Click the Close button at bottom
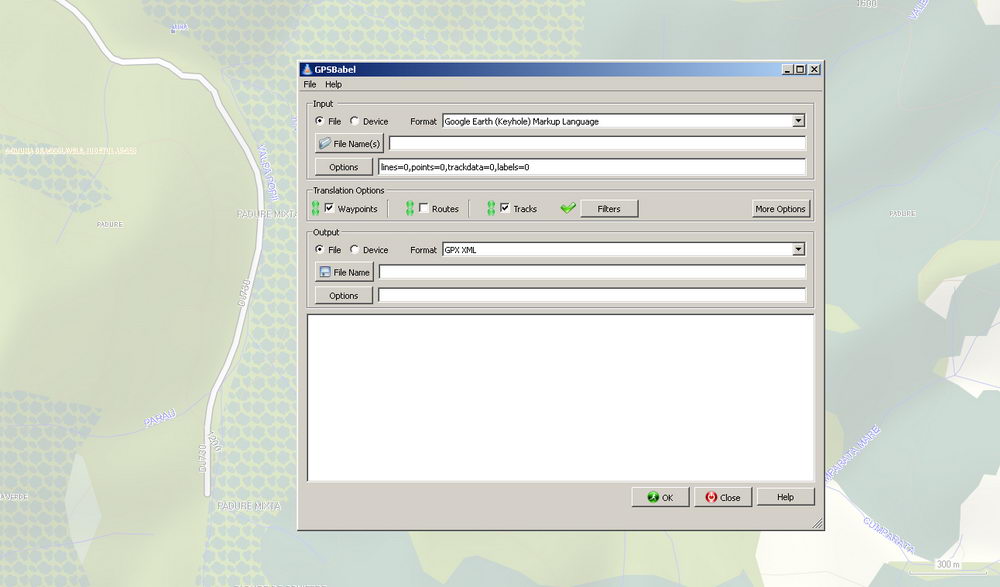This screenshot has width=1000, height=587. pyautogui.click(x=723, y=497)
